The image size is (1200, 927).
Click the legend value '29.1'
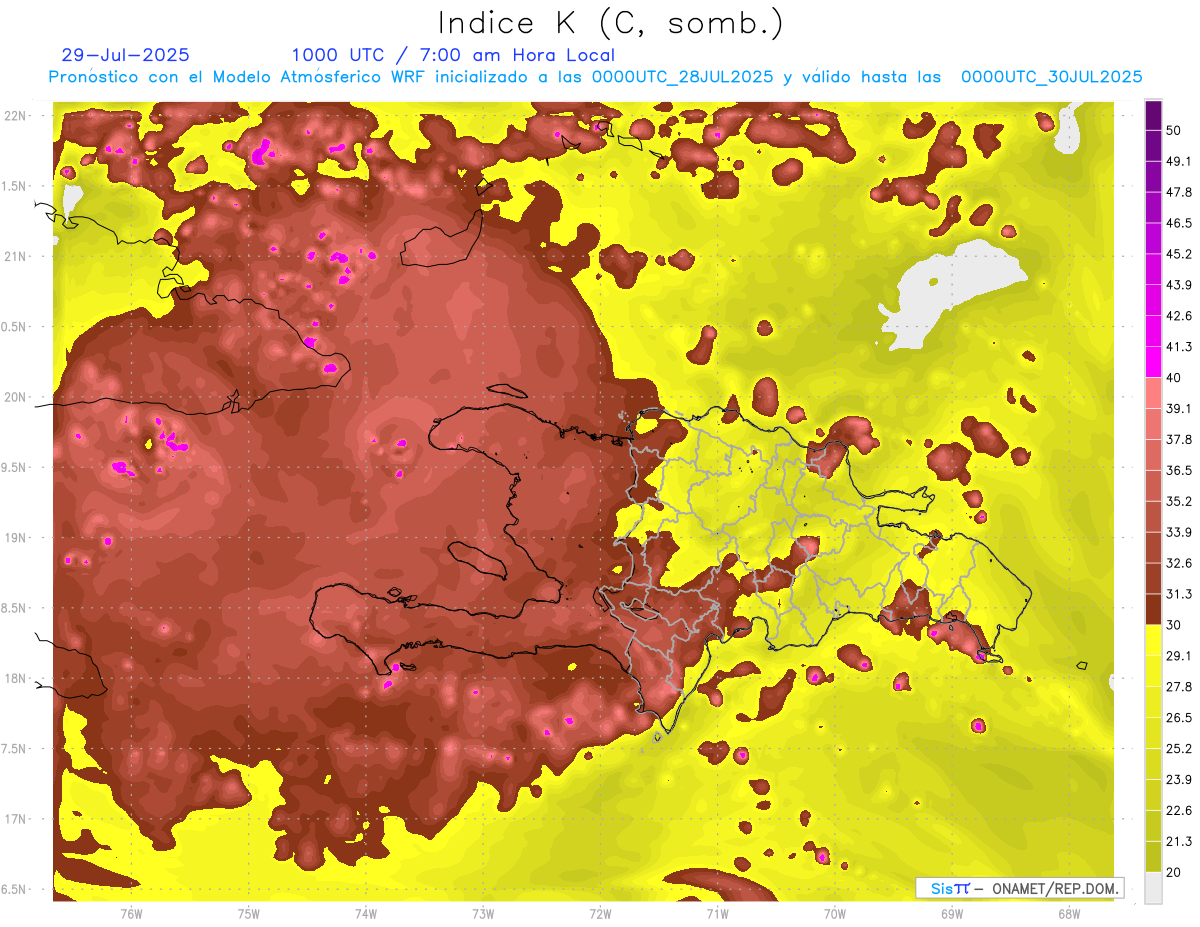pos(1179,655)
